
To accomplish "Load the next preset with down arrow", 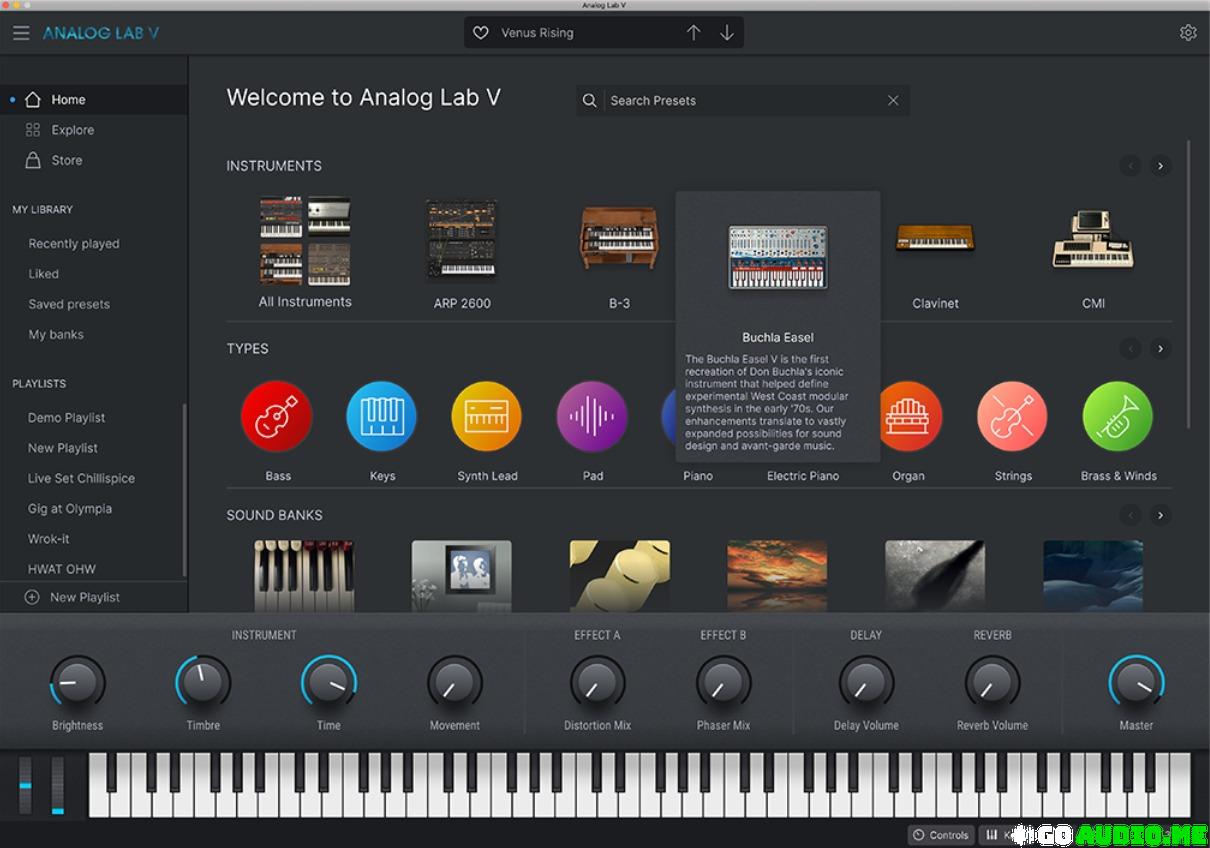I will tap(727, 33).
